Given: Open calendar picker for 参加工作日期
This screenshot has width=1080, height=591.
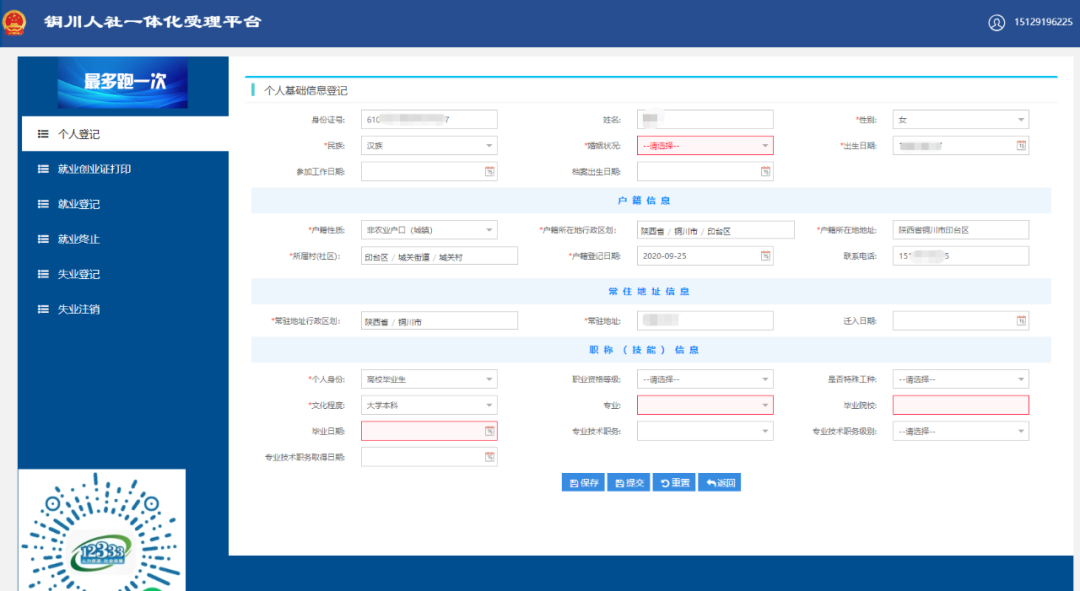Looking at the screenshot, I should (x=489, y=172).
